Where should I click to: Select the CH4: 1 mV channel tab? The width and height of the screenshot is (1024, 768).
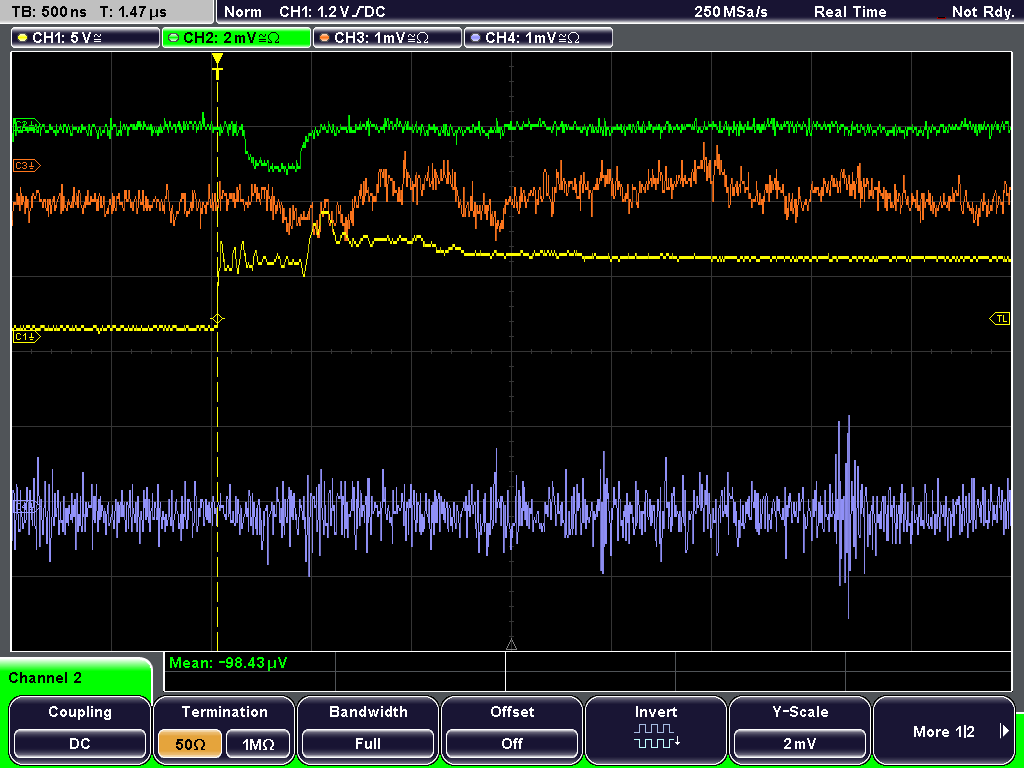click(x=538, y=38)
